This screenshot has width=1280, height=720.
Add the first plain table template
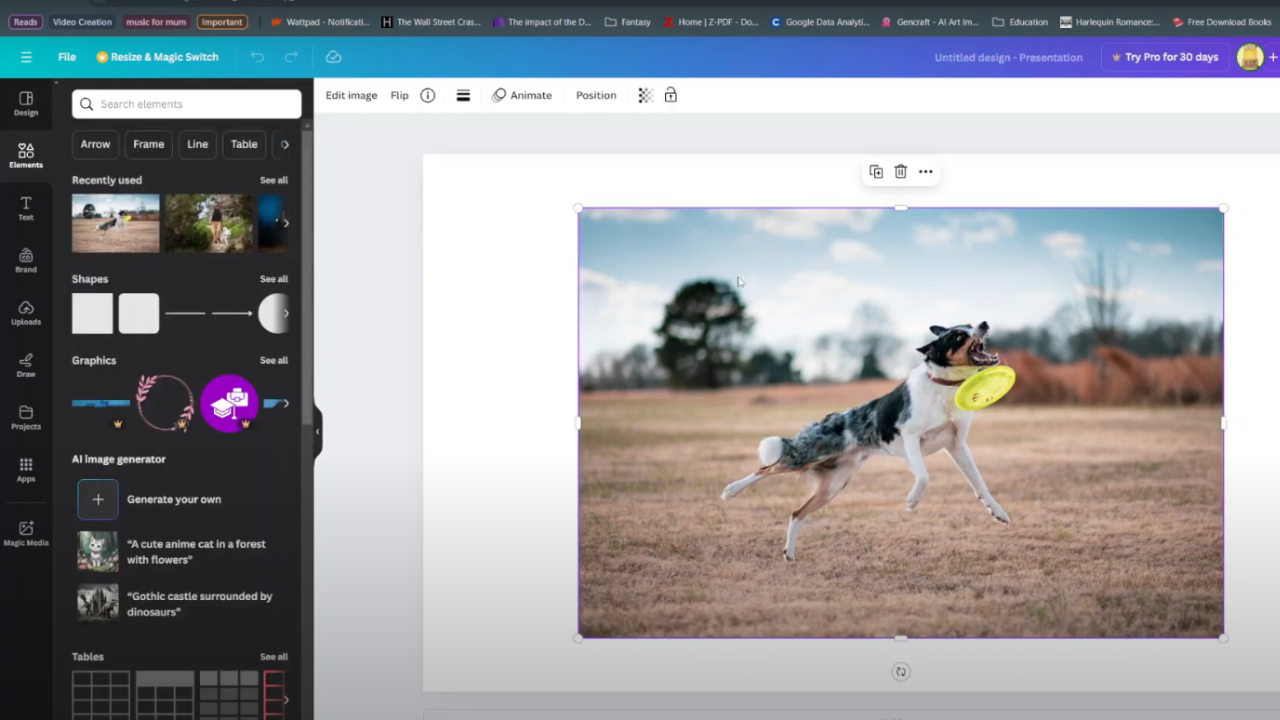click(101, 695)
